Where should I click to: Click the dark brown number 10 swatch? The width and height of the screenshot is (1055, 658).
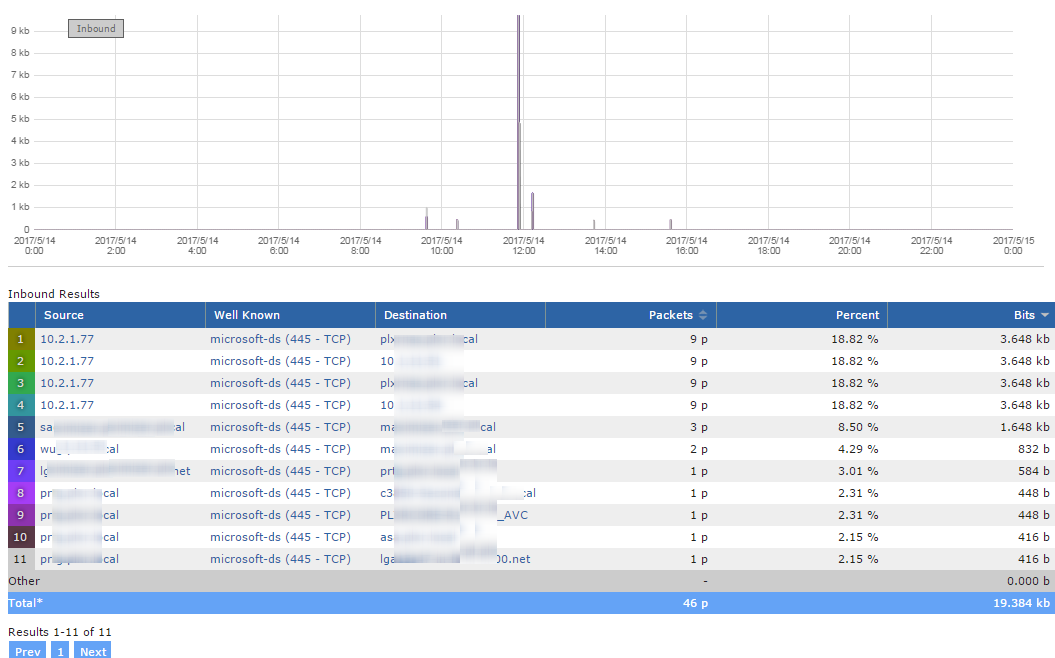click(21, 537)
